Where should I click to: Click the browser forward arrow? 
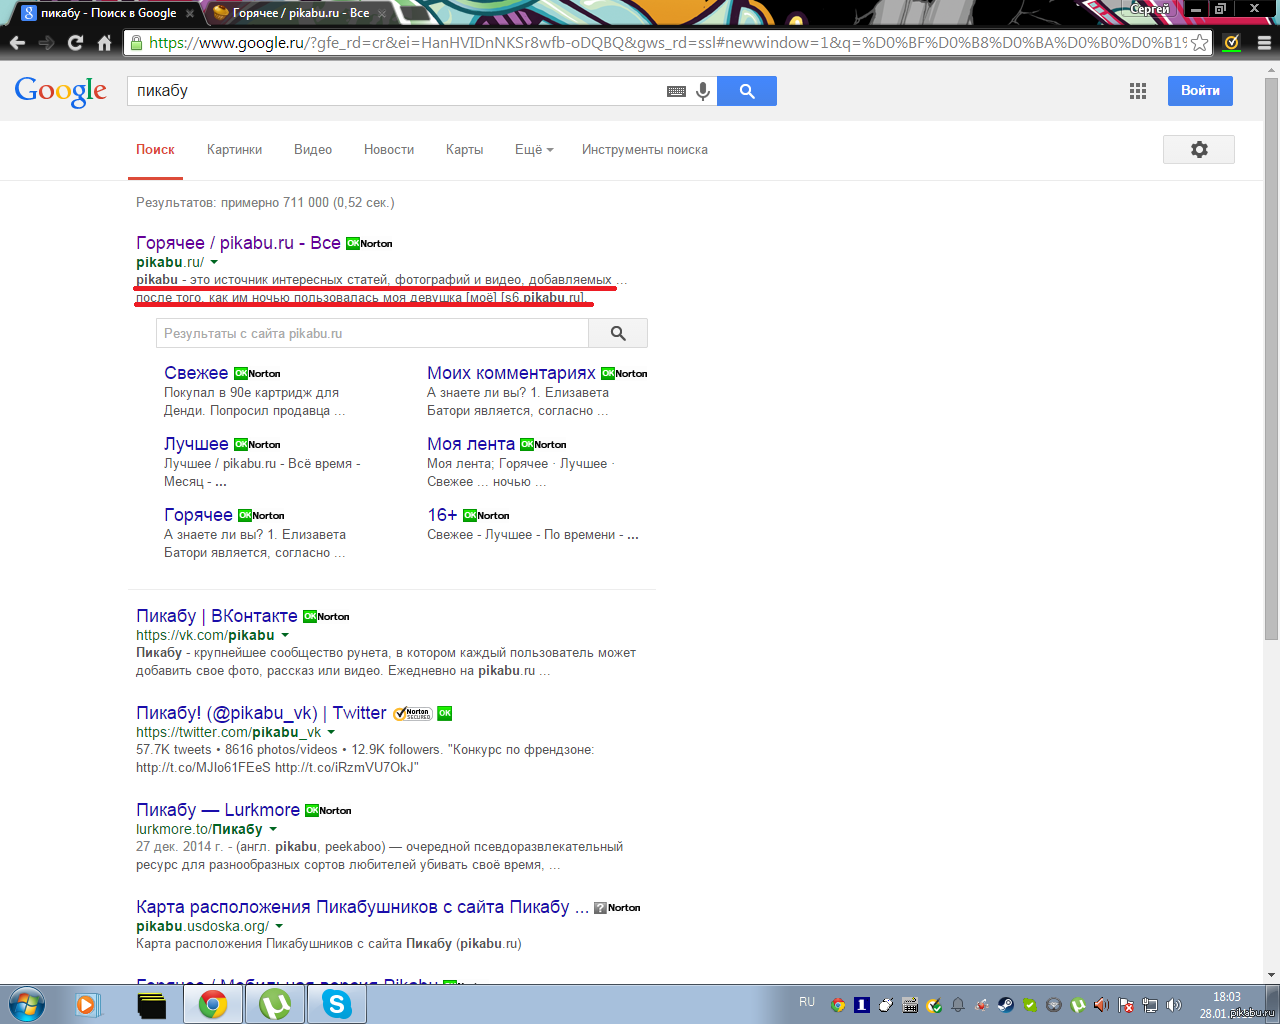46,43
